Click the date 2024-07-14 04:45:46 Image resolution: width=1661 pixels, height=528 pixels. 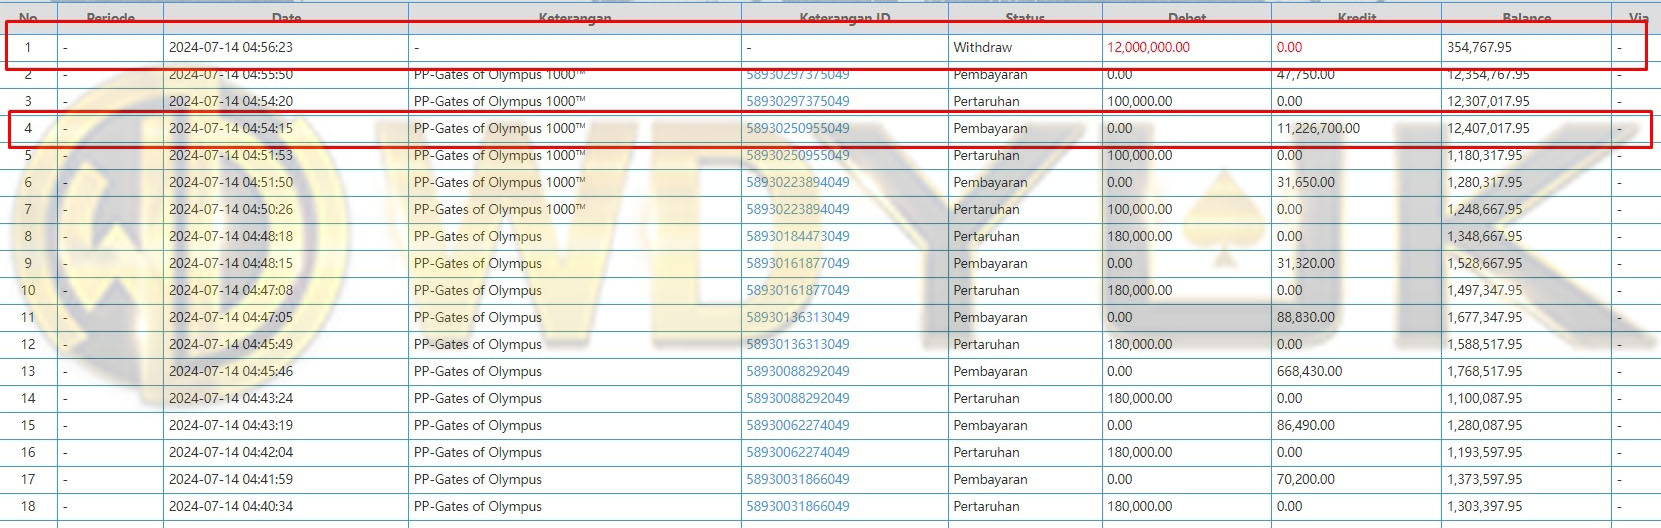[x=231, y=372]
